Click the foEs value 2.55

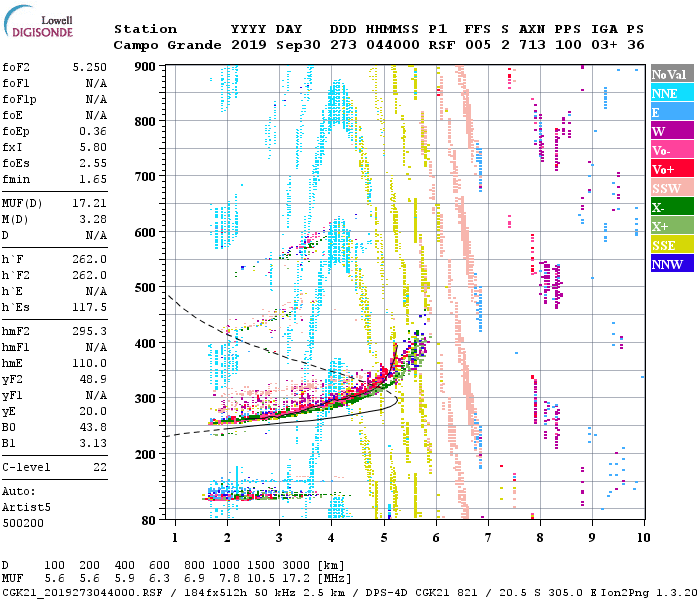coord(93,163)
